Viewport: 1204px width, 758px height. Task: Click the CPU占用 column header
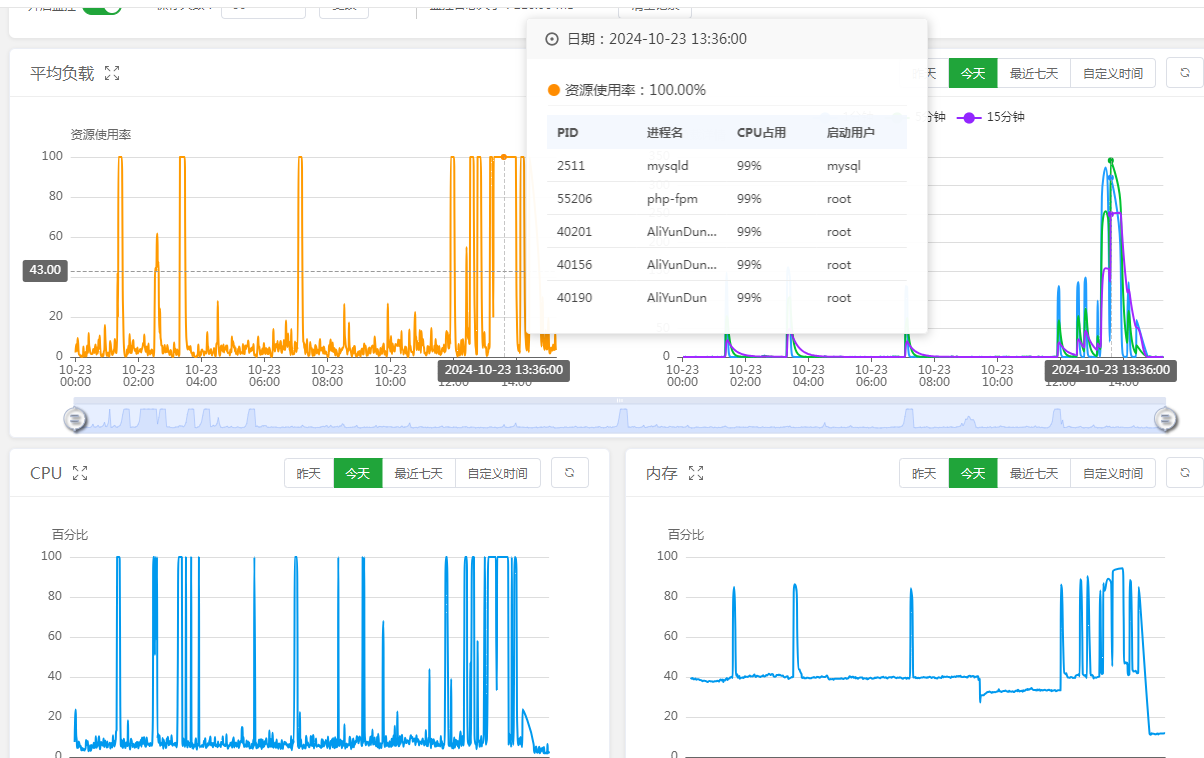click(762, 132)
